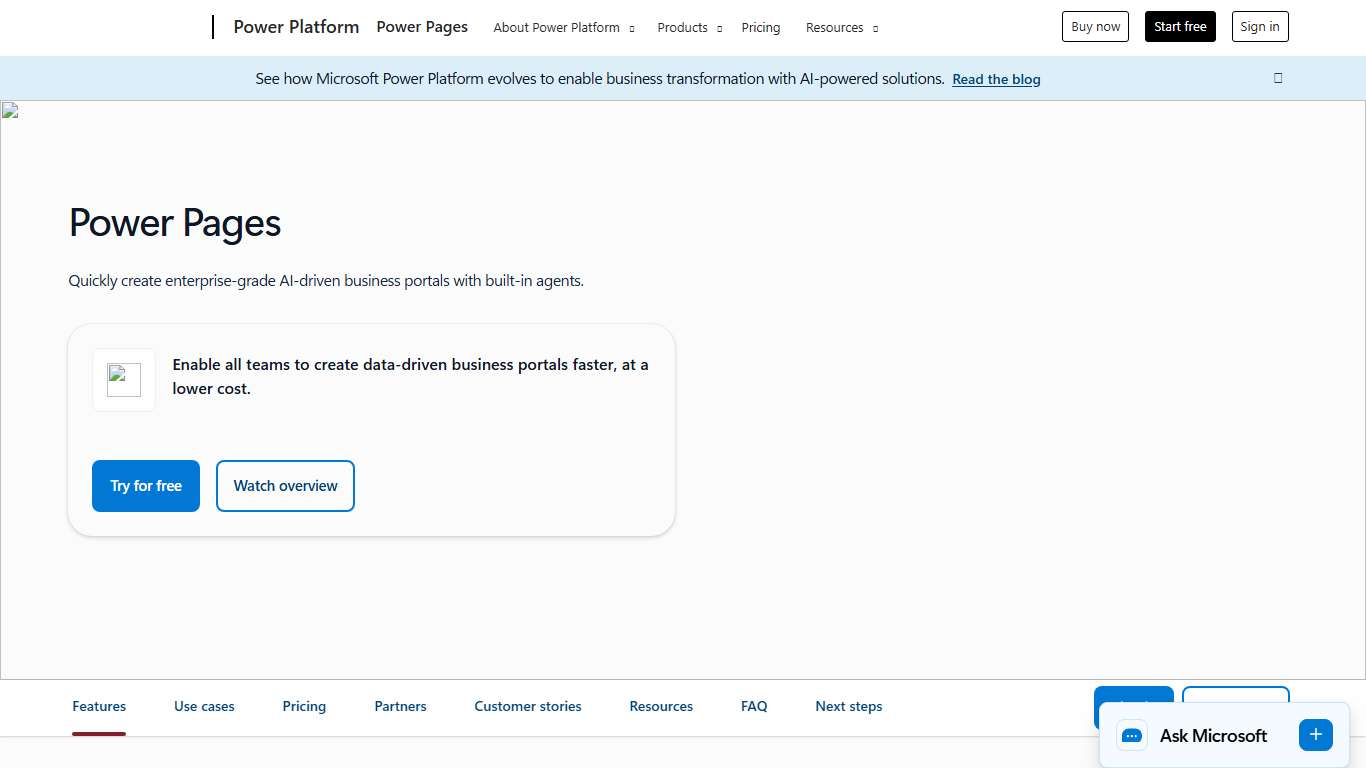The width and height of the screenshot is (1366, 768).
Task: View the Next steps tab
Action: (x=848, y=706)
